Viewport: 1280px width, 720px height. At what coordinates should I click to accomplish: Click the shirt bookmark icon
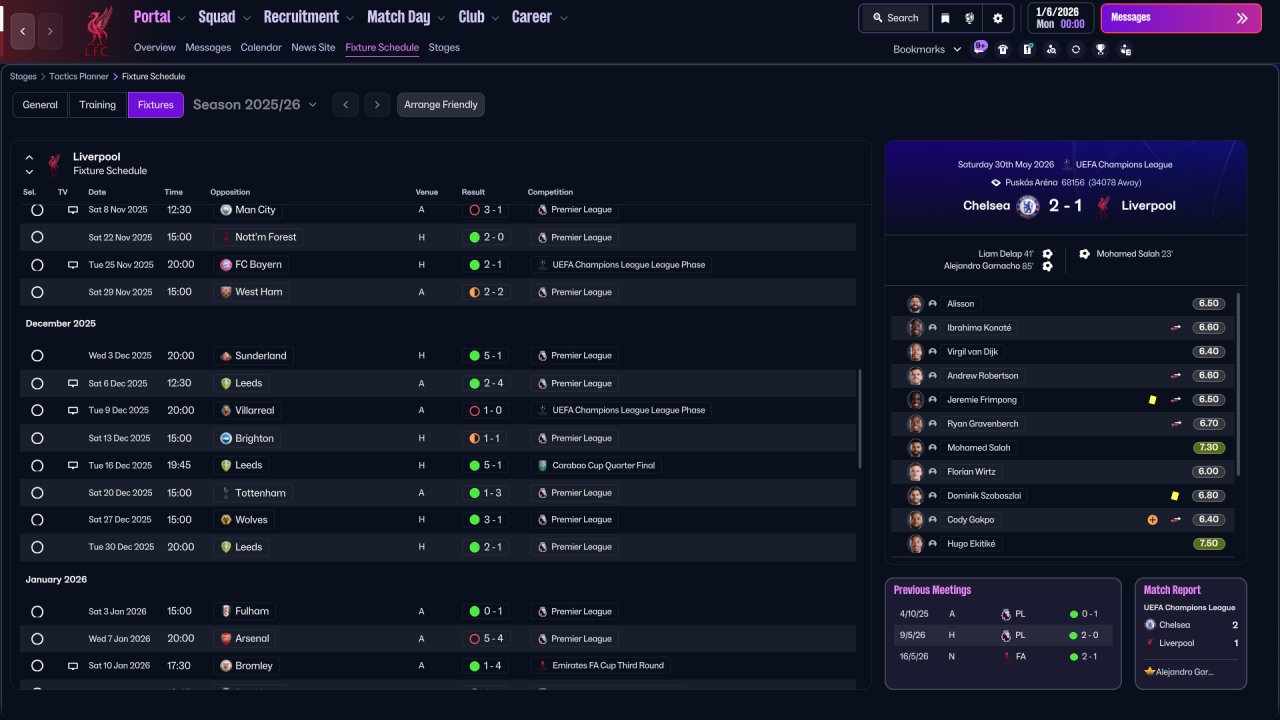point(1003,49)
